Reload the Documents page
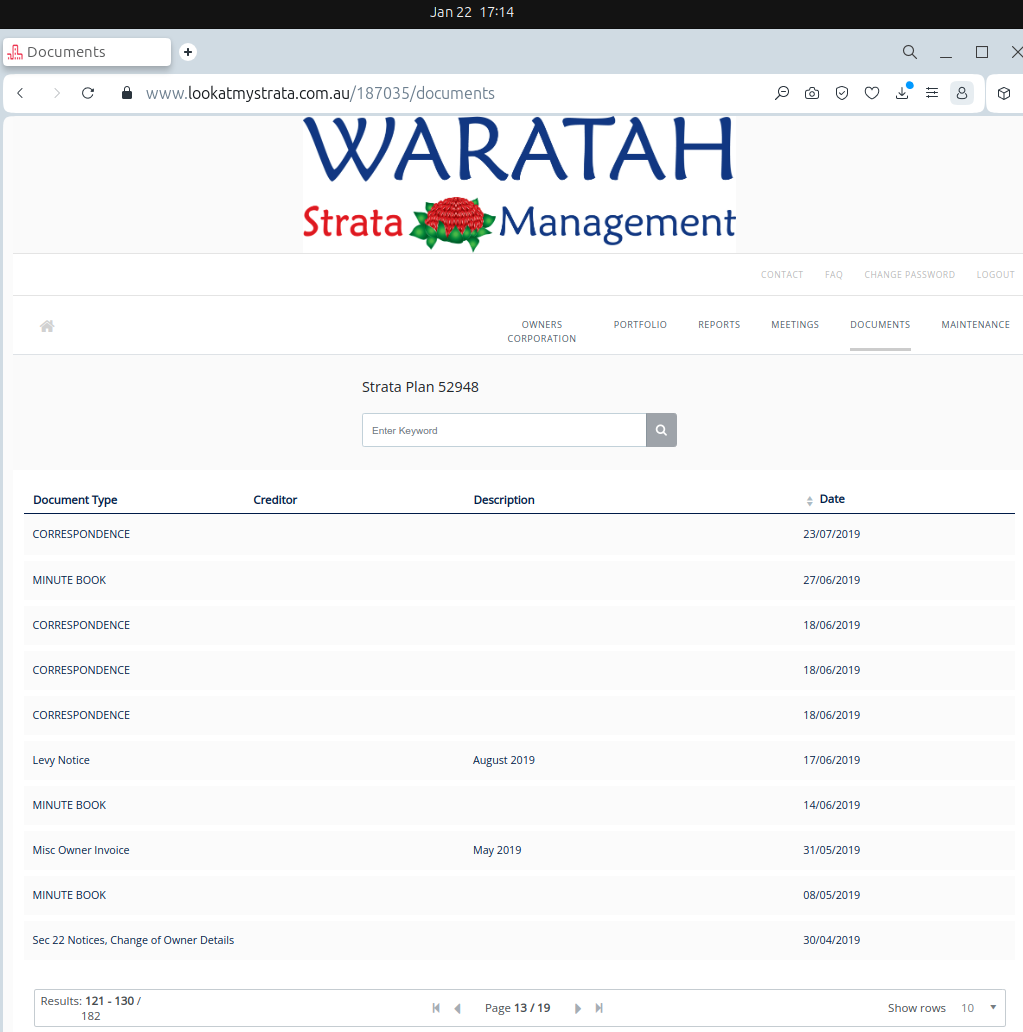 pyautogui.click(x=88, y=93)
